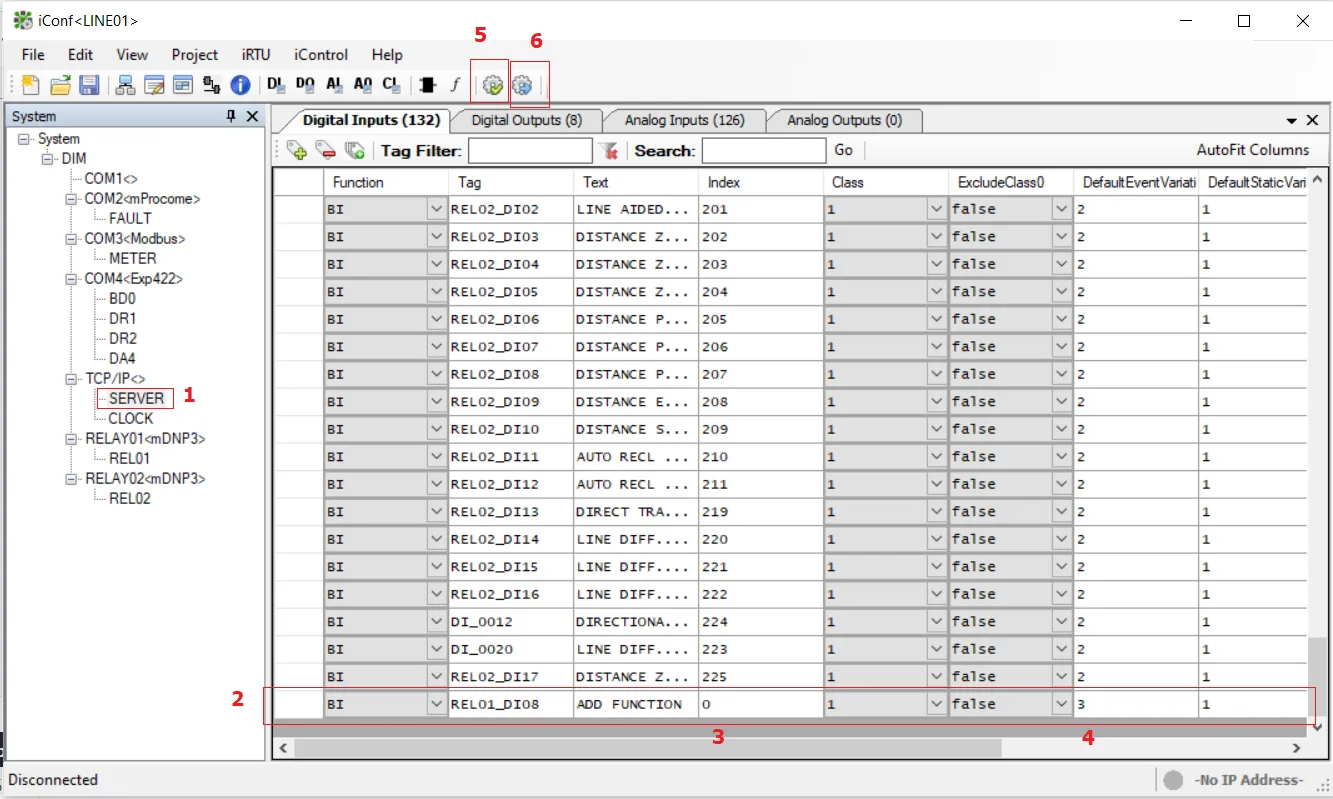Image resolution: width=1333 pixels, height=799 pixels.
Task: Pin the System panel
Action: pyautogui.click(x=231, y=117)
